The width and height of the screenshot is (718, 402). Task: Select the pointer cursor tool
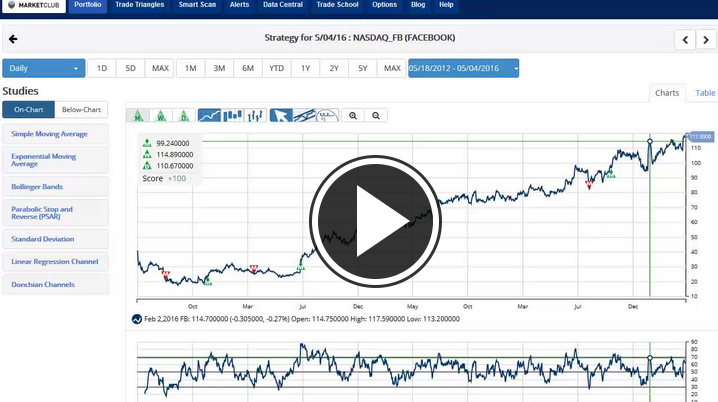pos(282,116)
